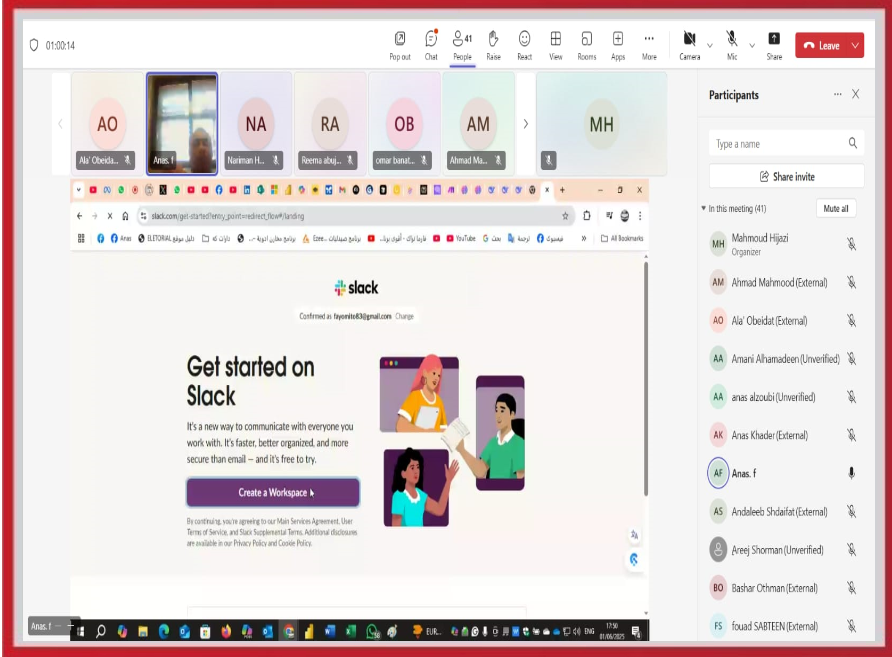Click the 'Type a name' search field
Screen dimensions: 892x657
tap(786, 143)
